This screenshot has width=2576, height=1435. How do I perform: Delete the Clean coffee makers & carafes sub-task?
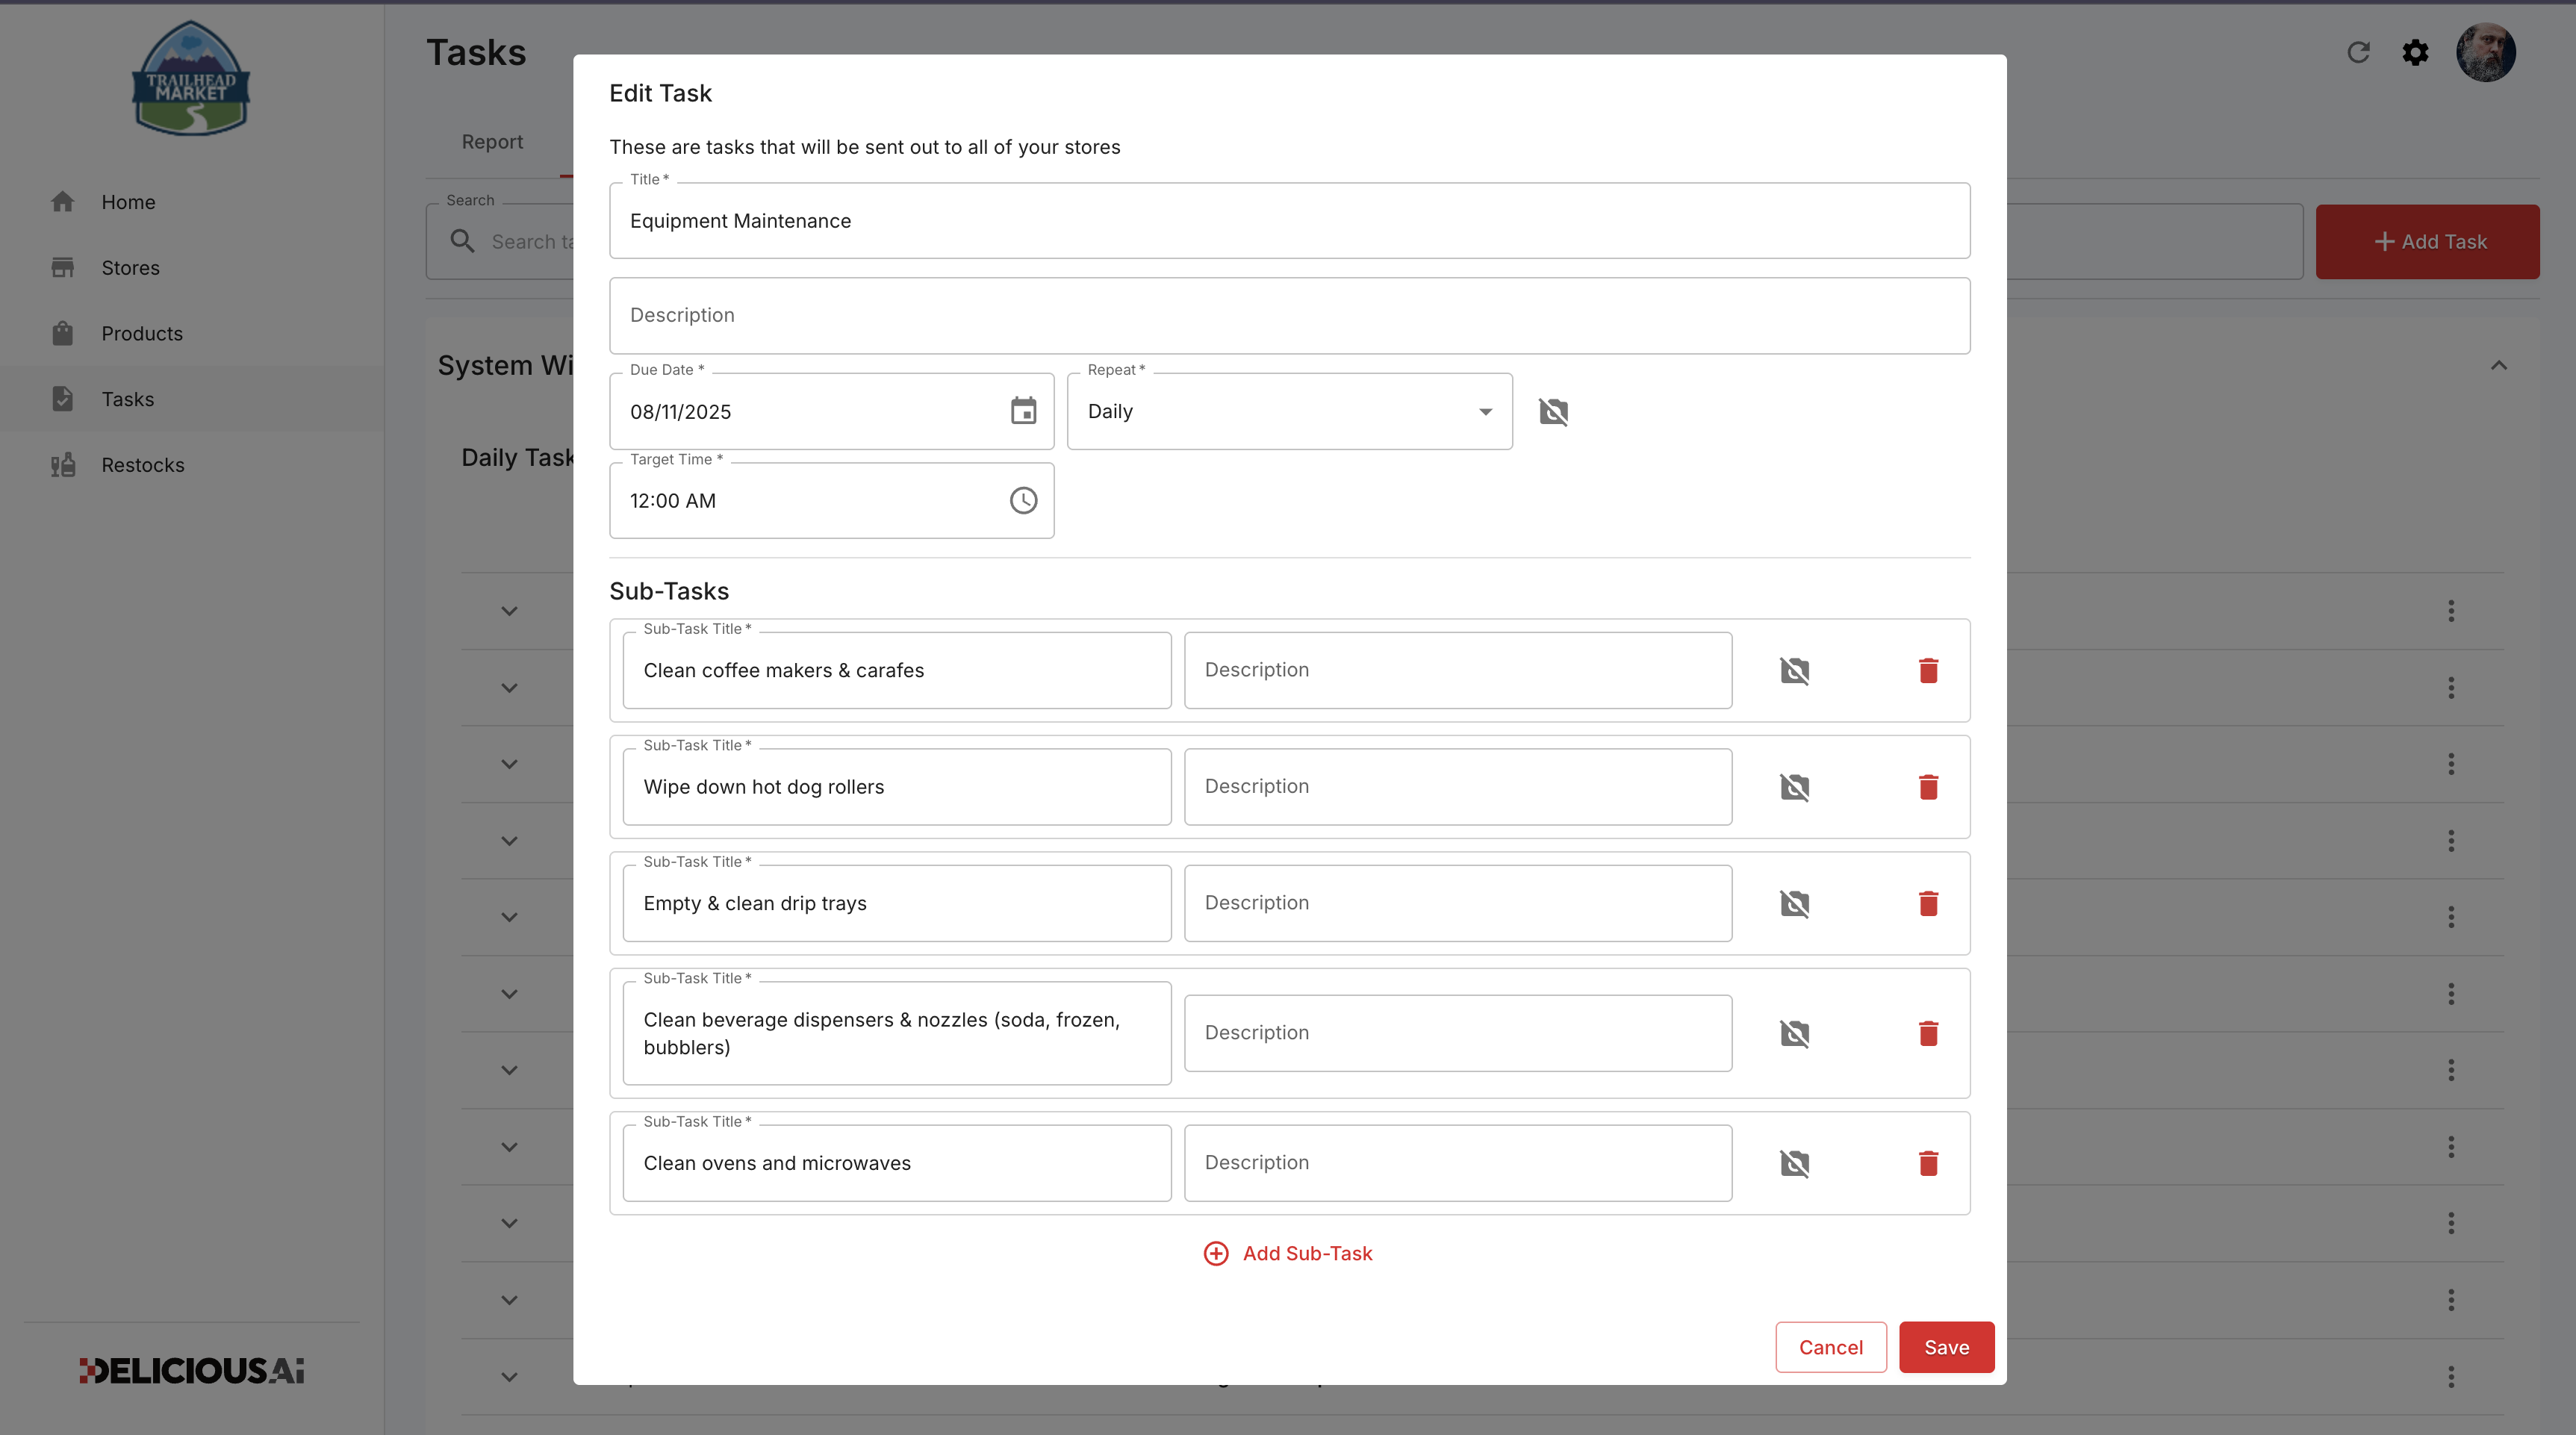pyautogui.click(x=1929, y=670)
